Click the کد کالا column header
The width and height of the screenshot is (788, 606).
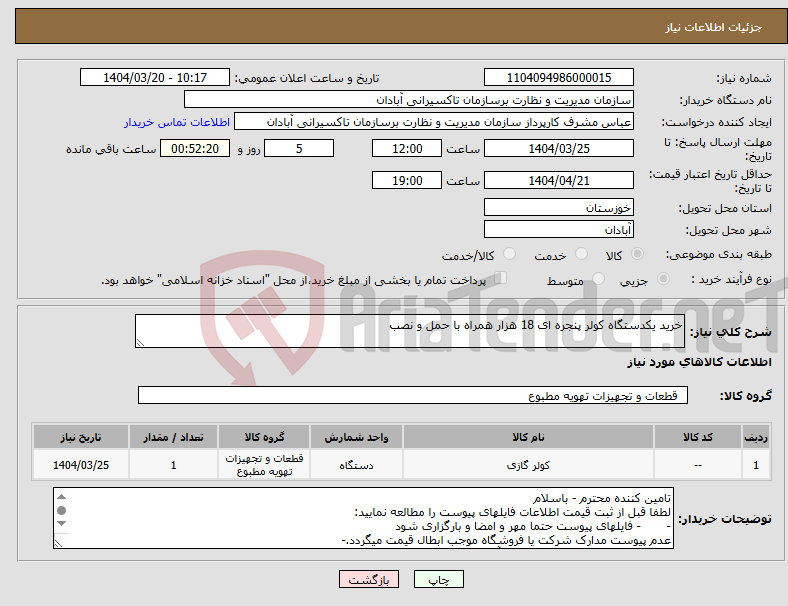698,437
